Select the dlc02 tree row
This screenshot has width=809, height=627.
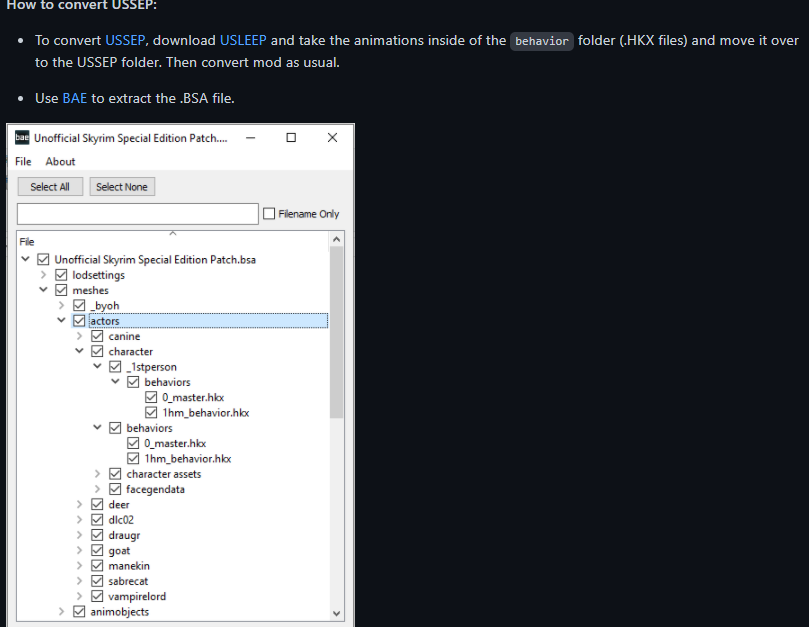coord(121,520)
